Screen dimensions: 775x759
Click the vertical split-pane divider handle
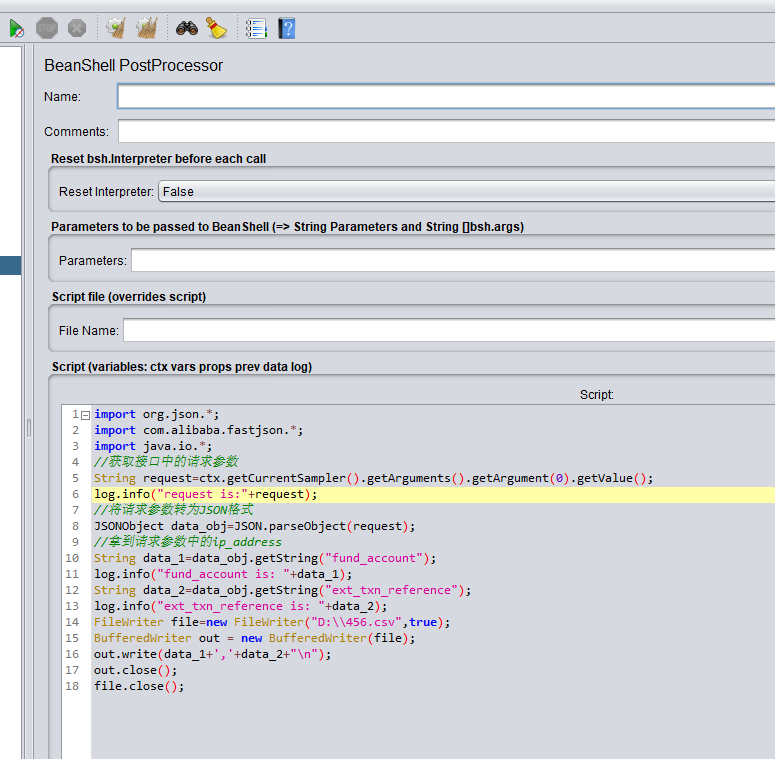(28, 428)
